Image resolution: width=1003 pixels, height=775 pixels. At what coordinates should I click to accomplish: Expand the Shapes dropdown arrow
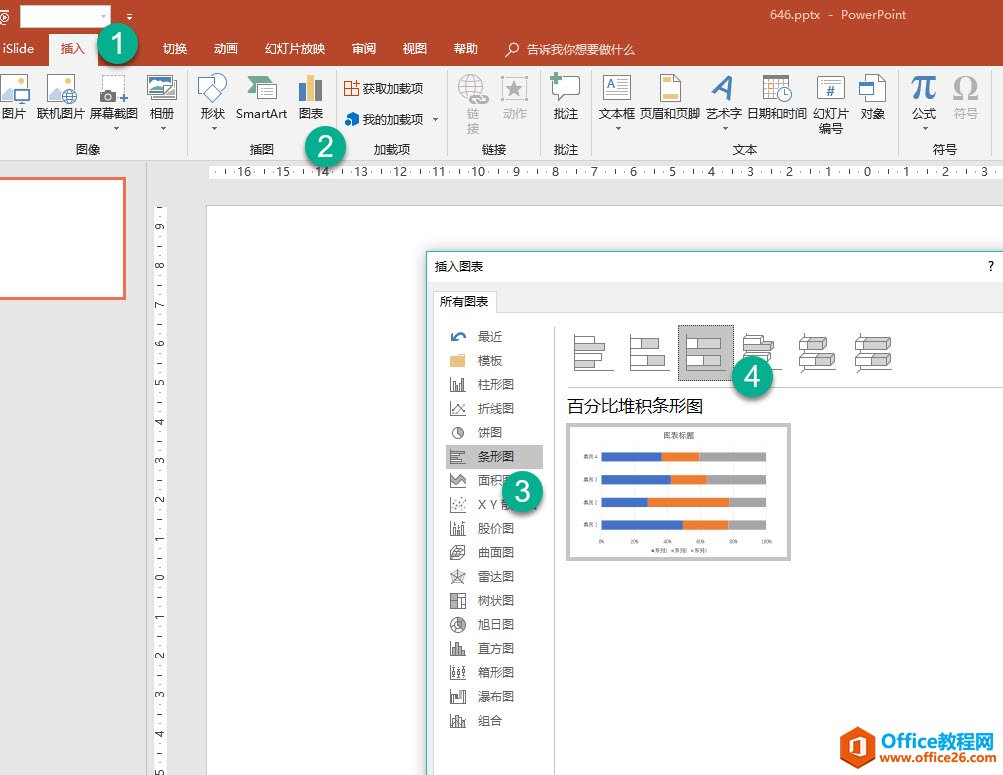pyautogui.click(x=214, y=129)
